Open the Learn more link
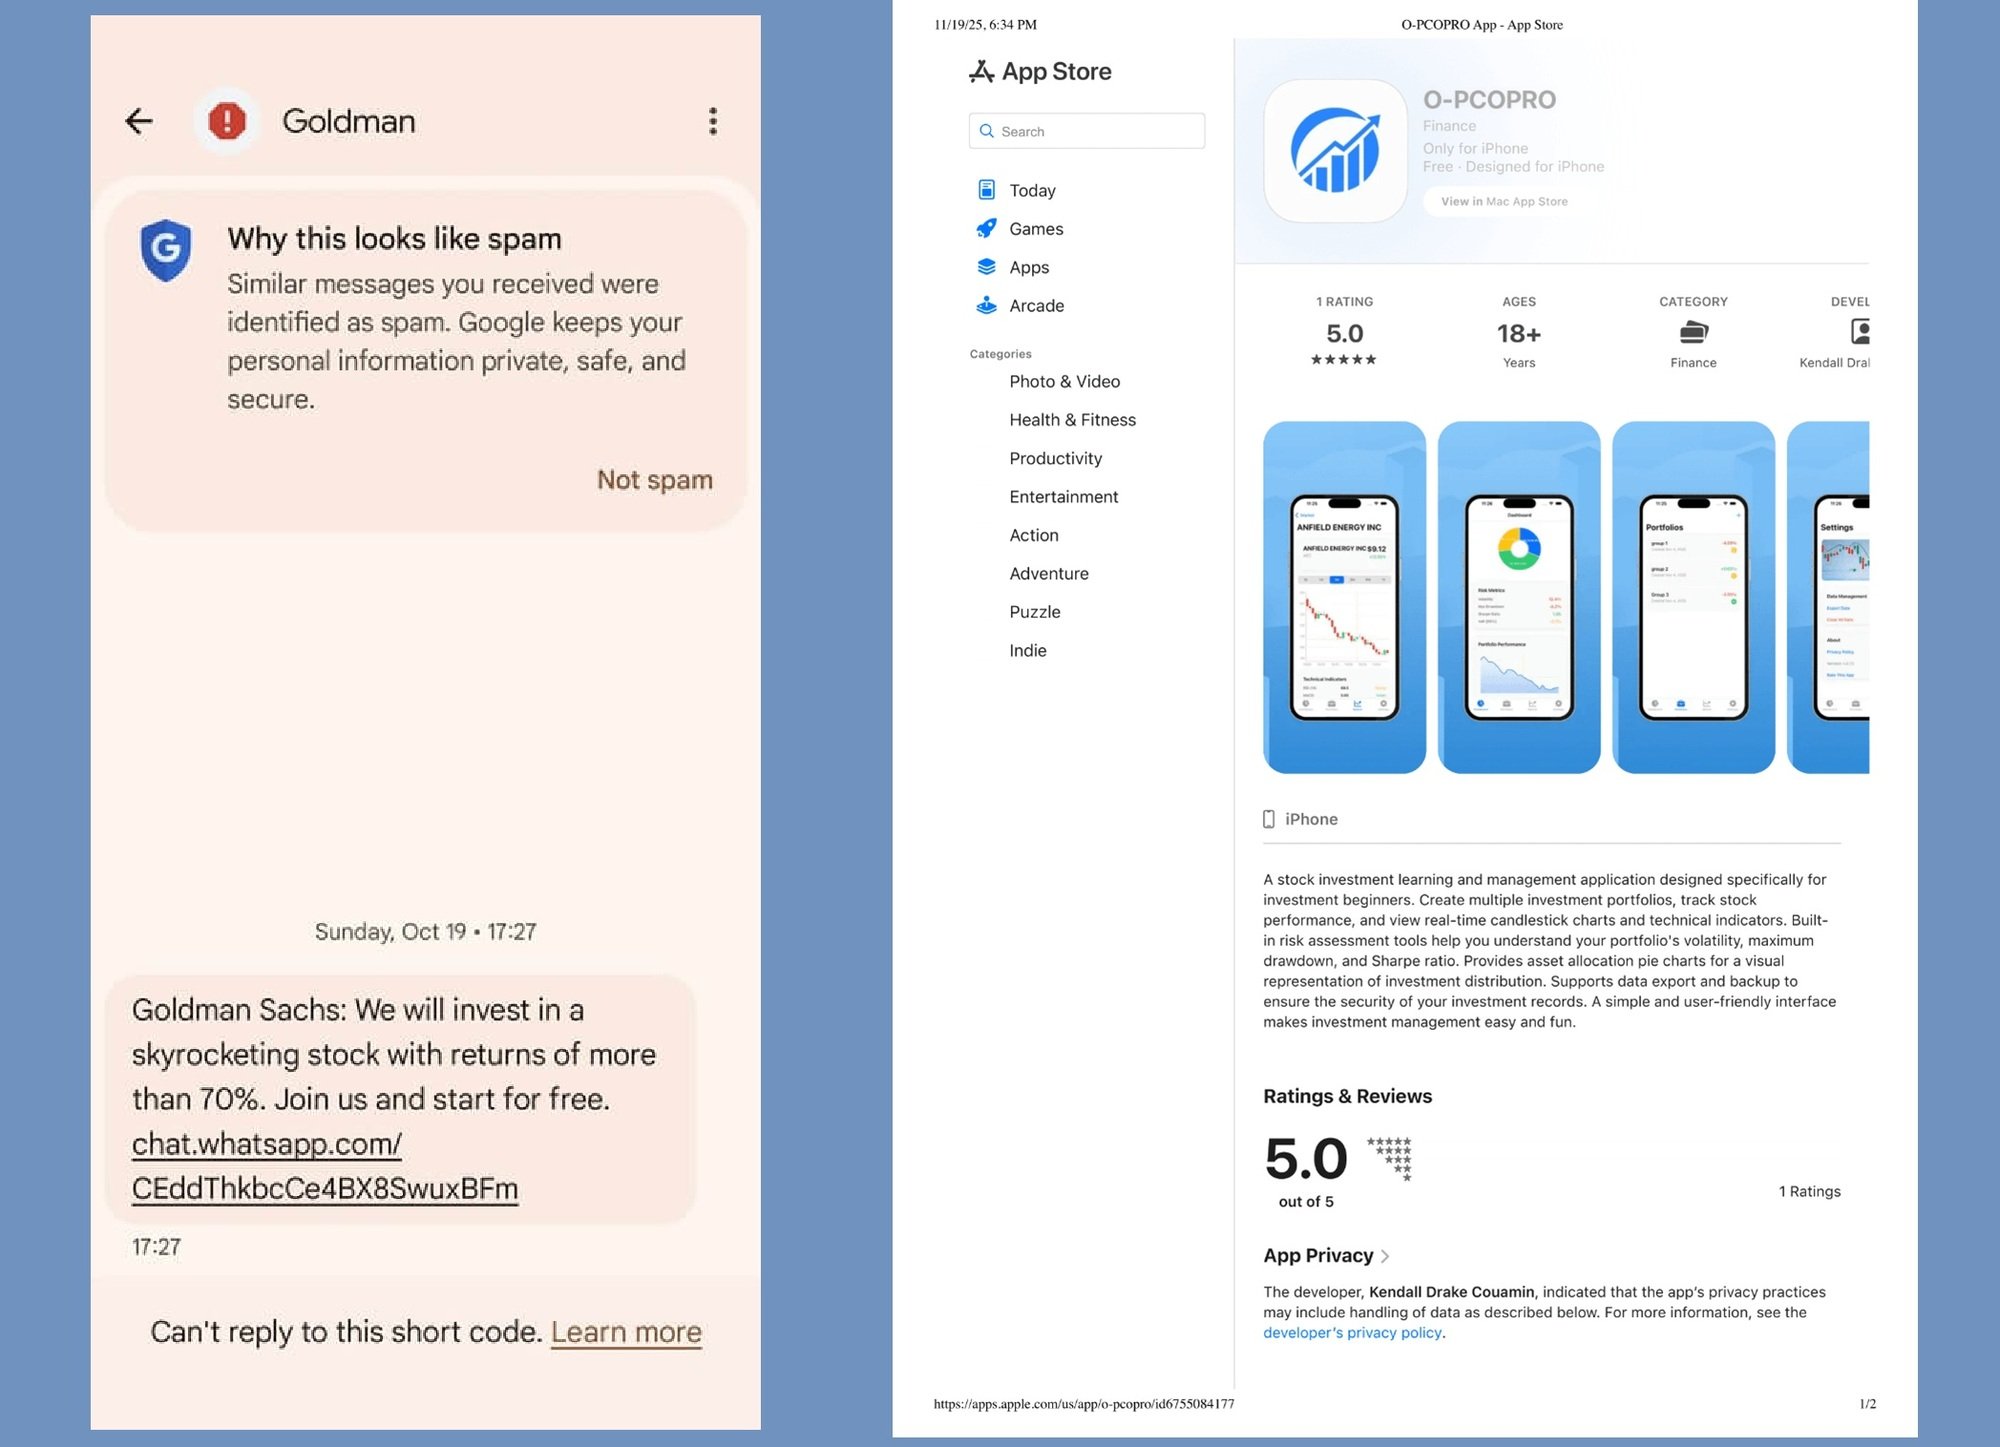This screenshot has width=2000, height=1447. click(x=627, y=1331)
